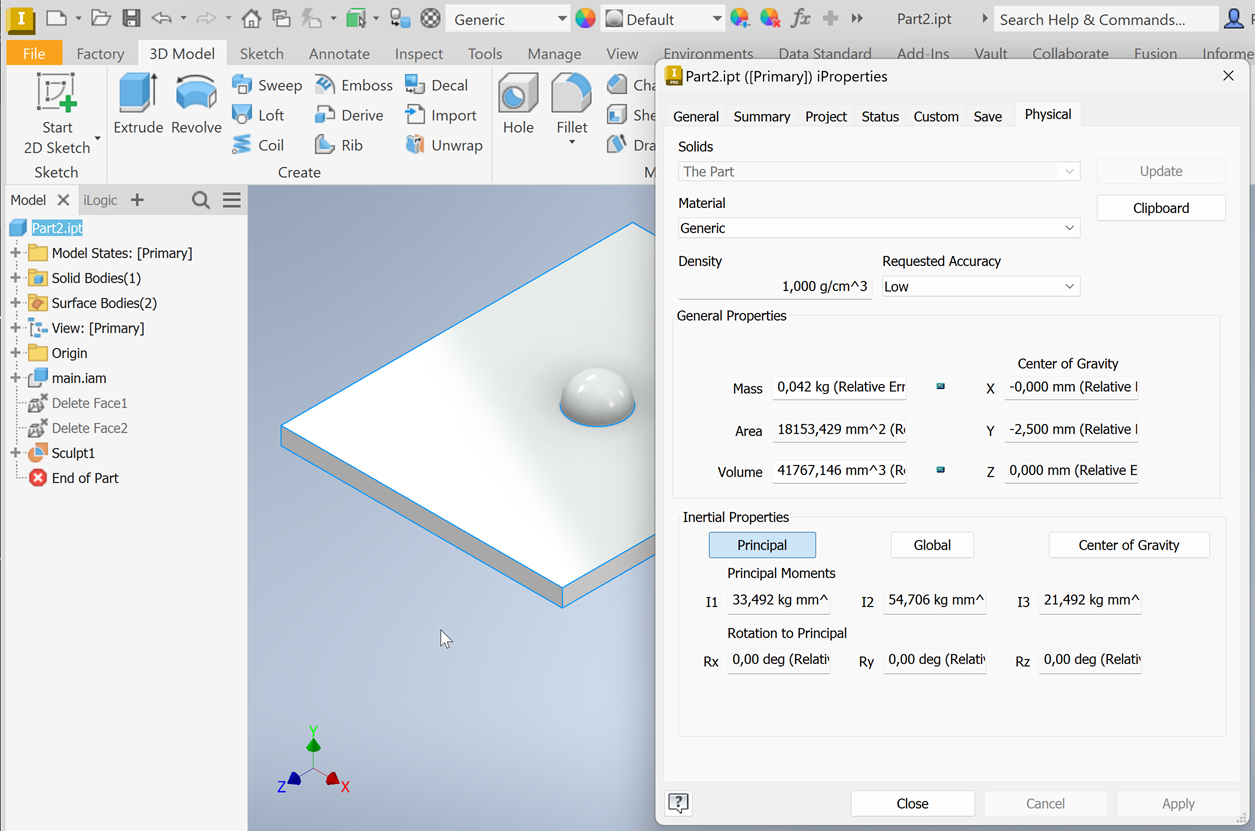Show inertial properties at Center of Gravity
Image resolution: width=1255 pixels, height=831 pixels.
pos(1129,544)
